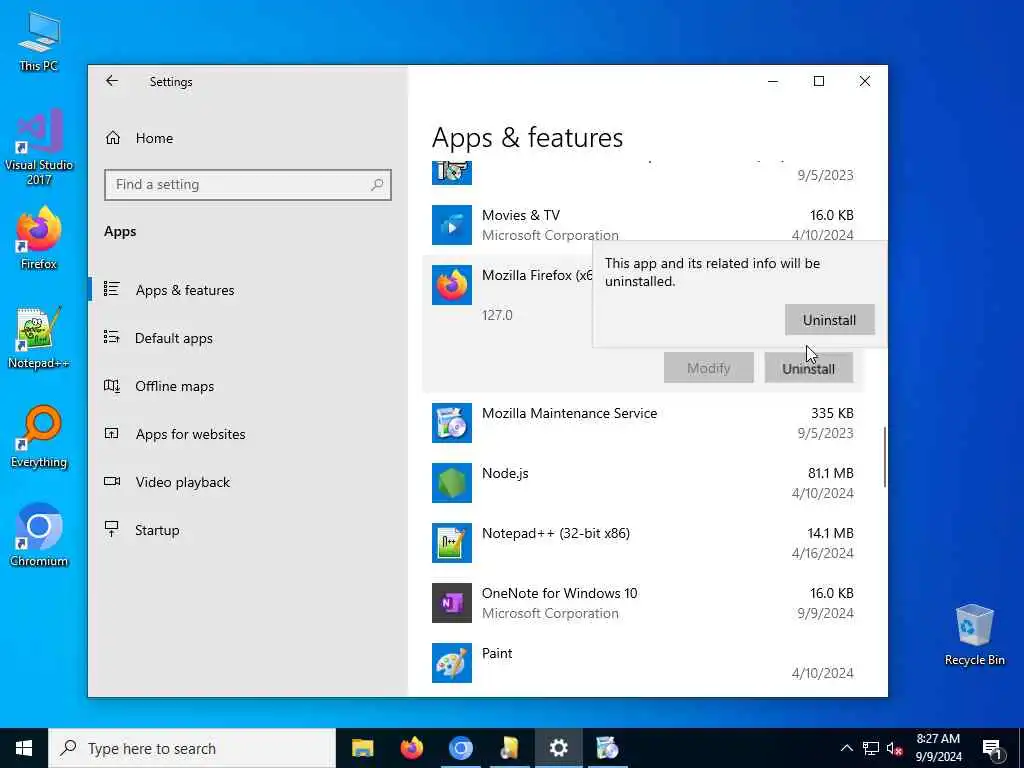Screen dimensions: 1024x768
Task: Click the muted volume tray icon
Action: pos(894,748)
